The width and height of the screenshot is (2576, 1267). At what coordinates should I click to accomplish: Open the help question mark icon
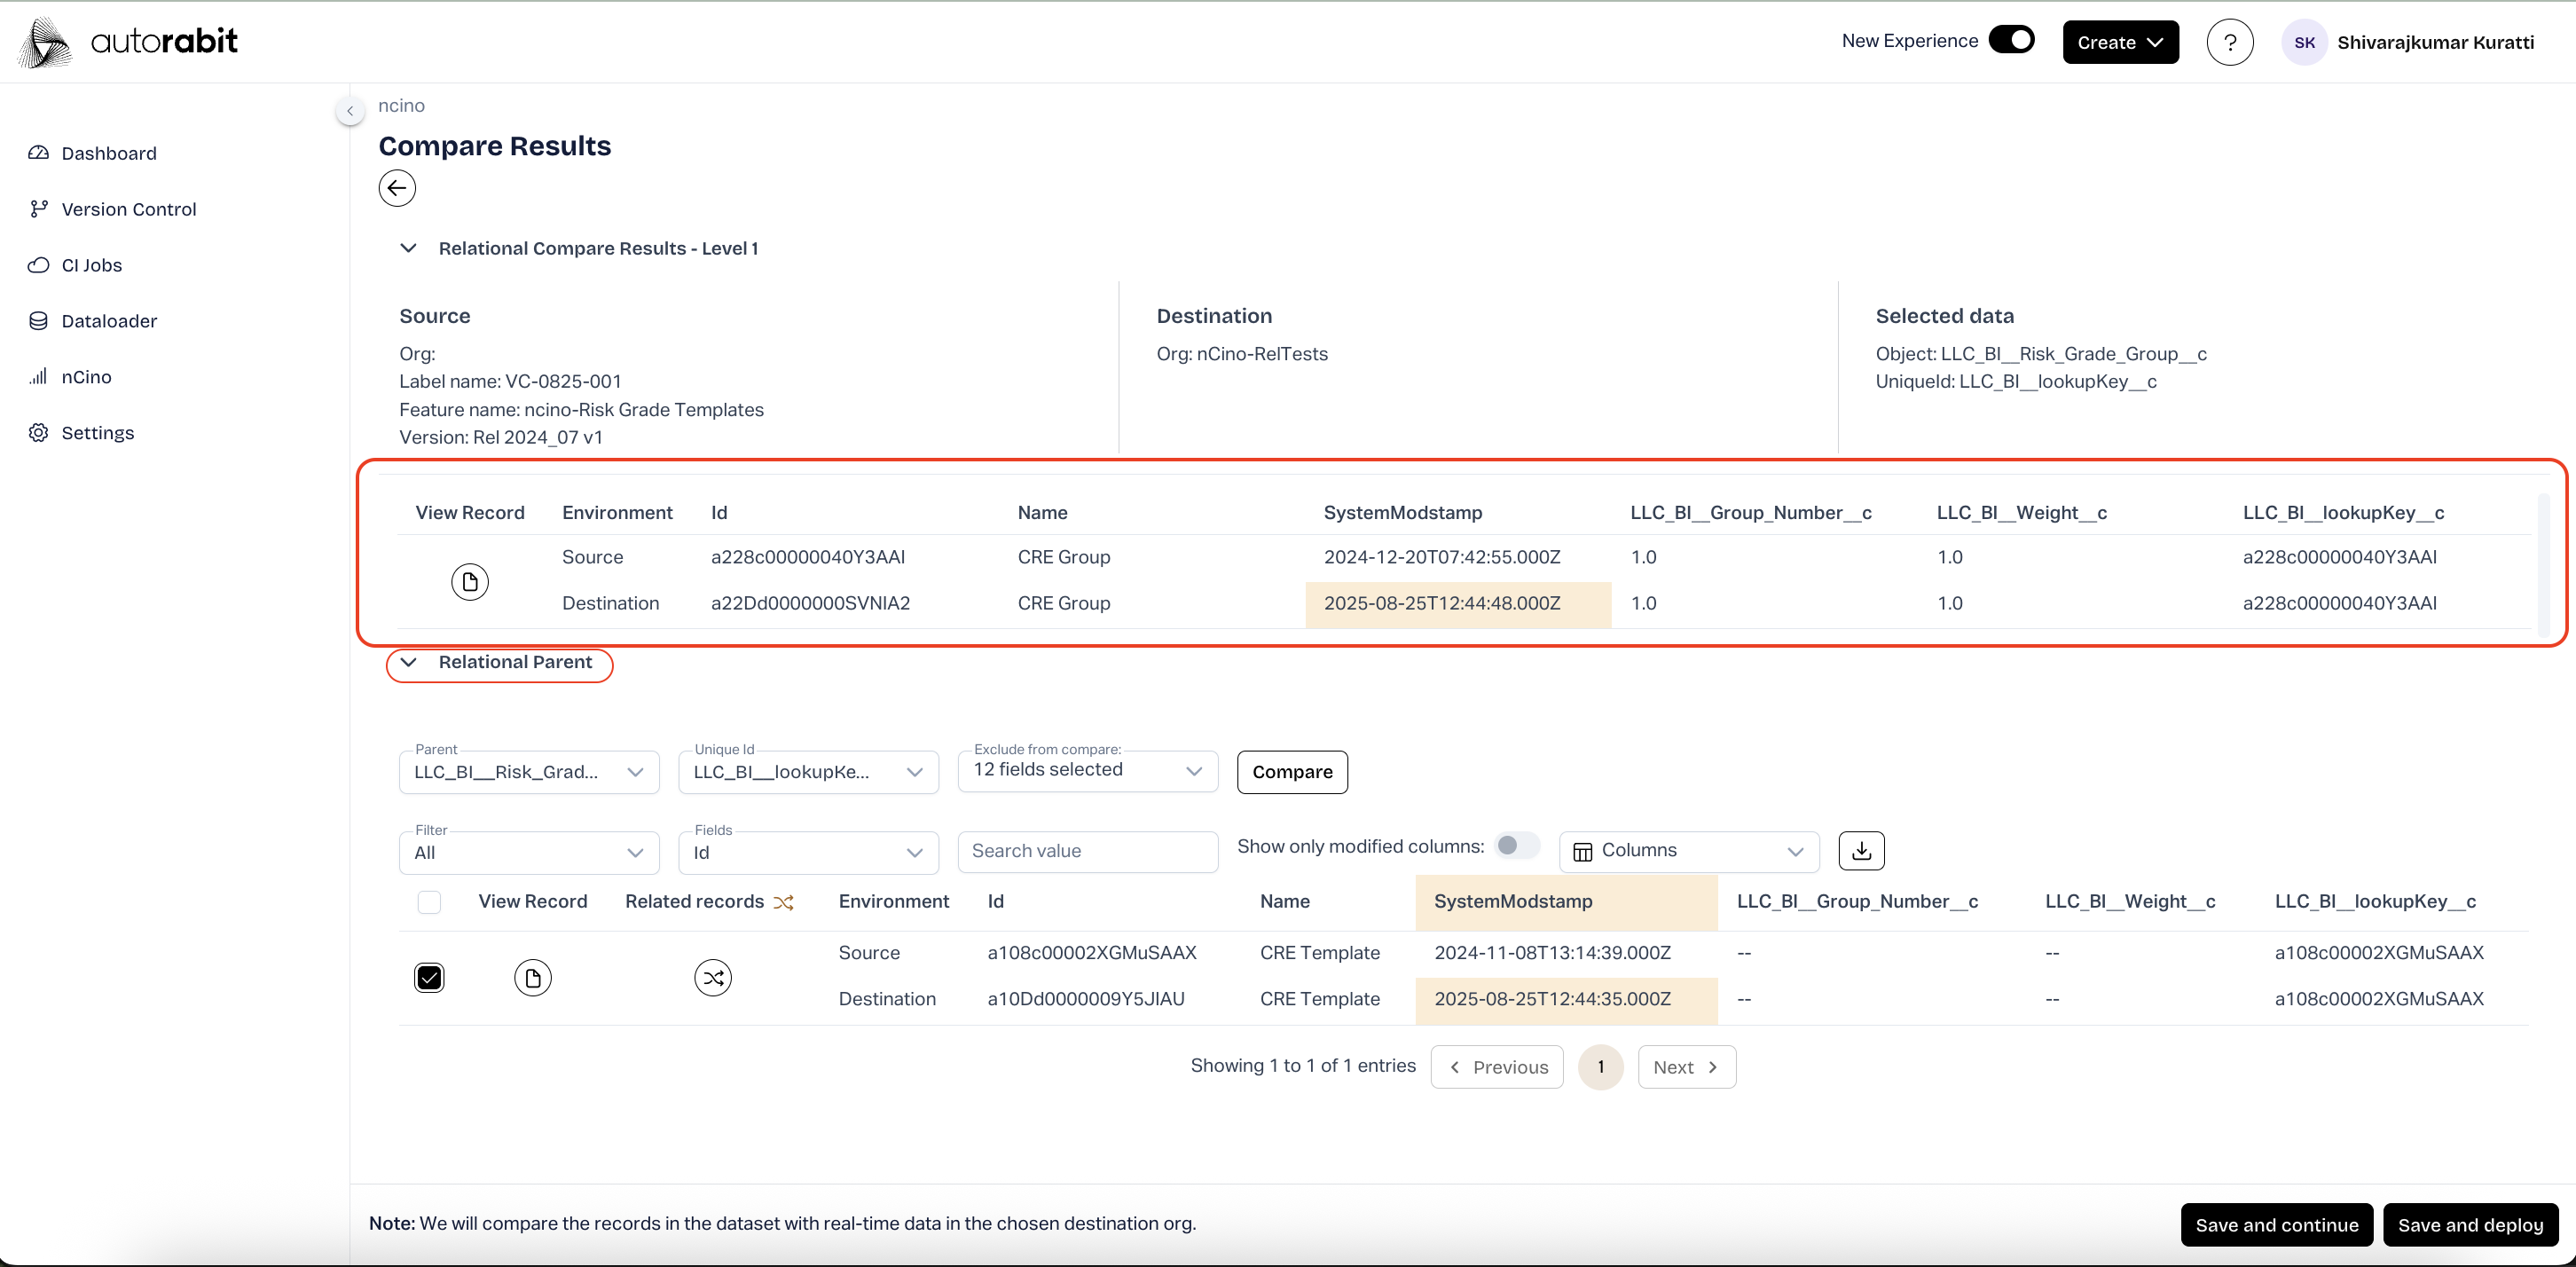tap(2229, 42)
